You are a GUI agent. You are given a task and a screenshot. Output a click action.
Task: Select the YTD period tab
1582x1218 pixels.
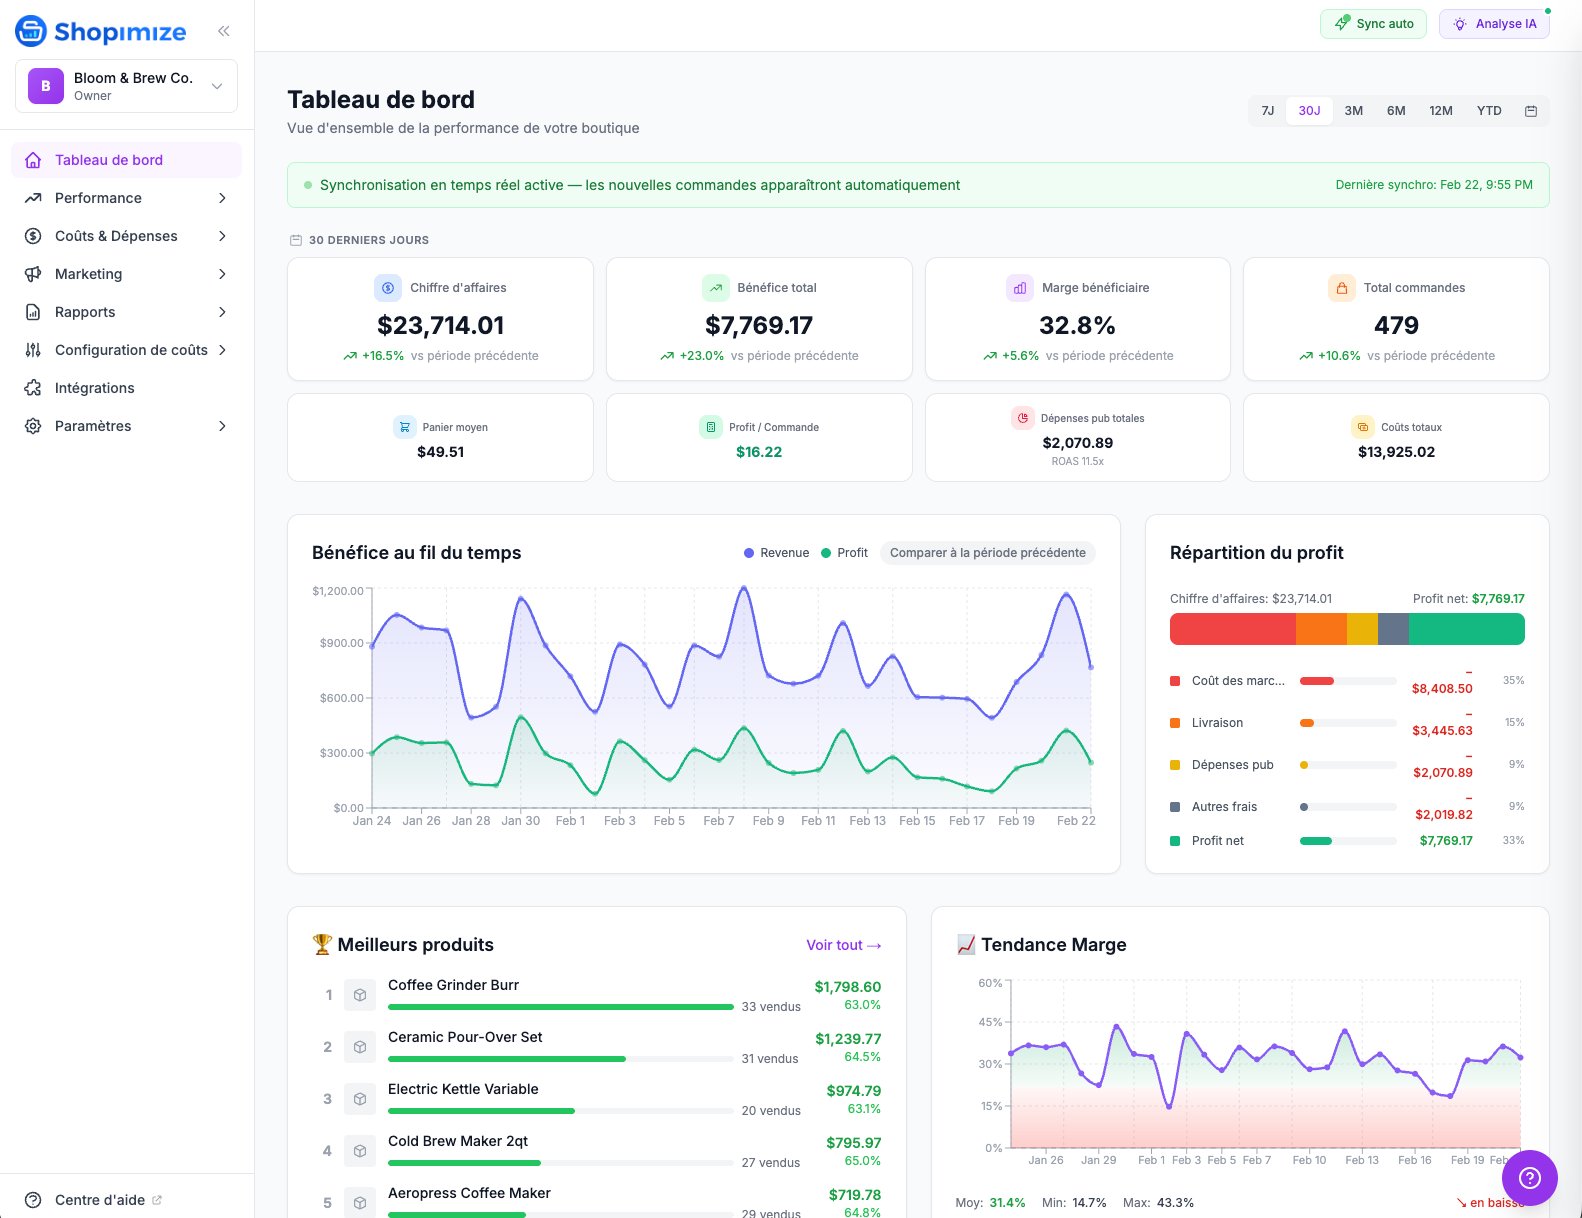point(1489,111)
